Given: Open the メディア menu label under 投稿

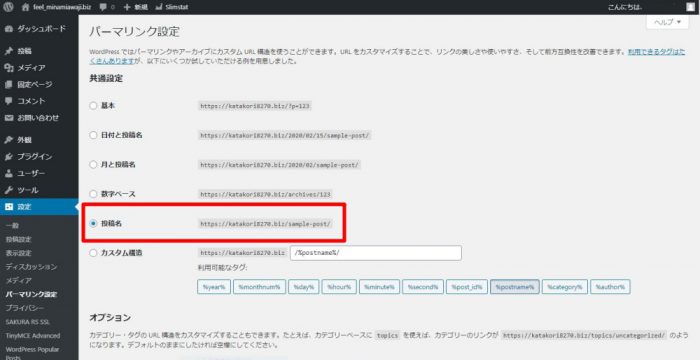Looking at the screenshot, I should [31, 68].
